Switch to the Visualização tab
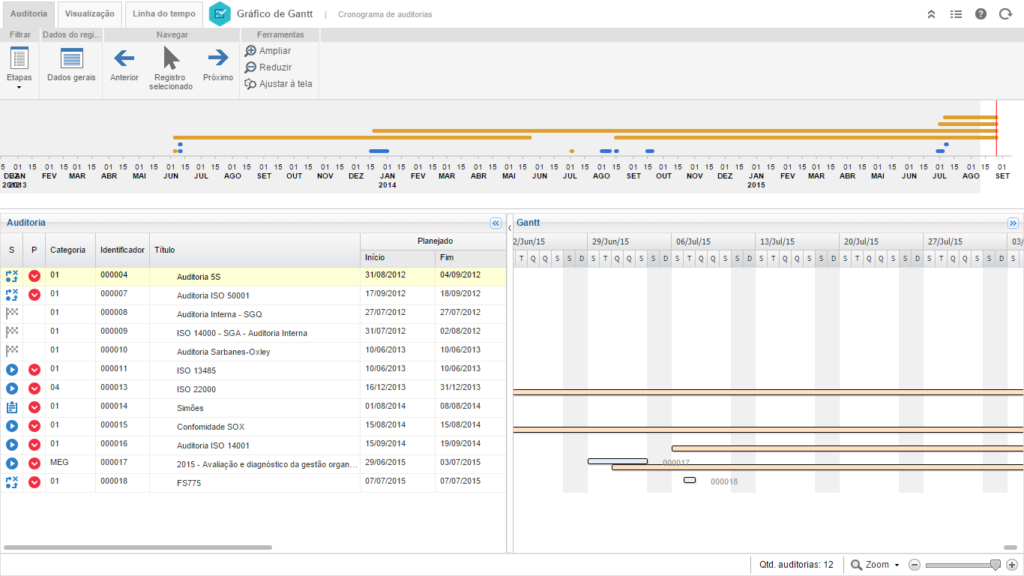The height and width of the screenshot is (576, 1024). 90,14
